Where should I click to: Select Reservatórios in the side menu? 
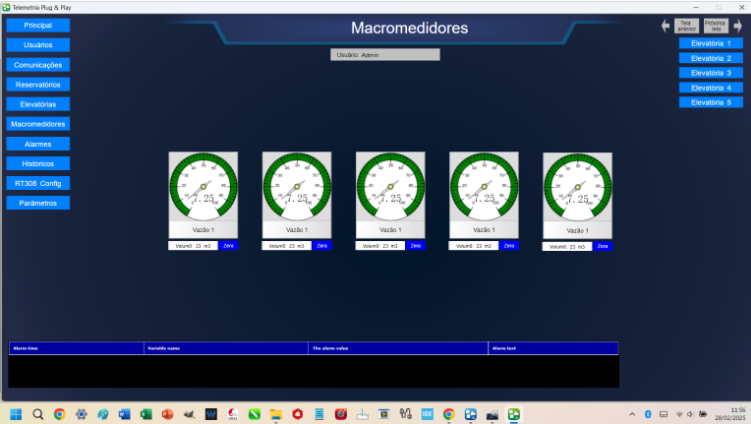point(38,84)
